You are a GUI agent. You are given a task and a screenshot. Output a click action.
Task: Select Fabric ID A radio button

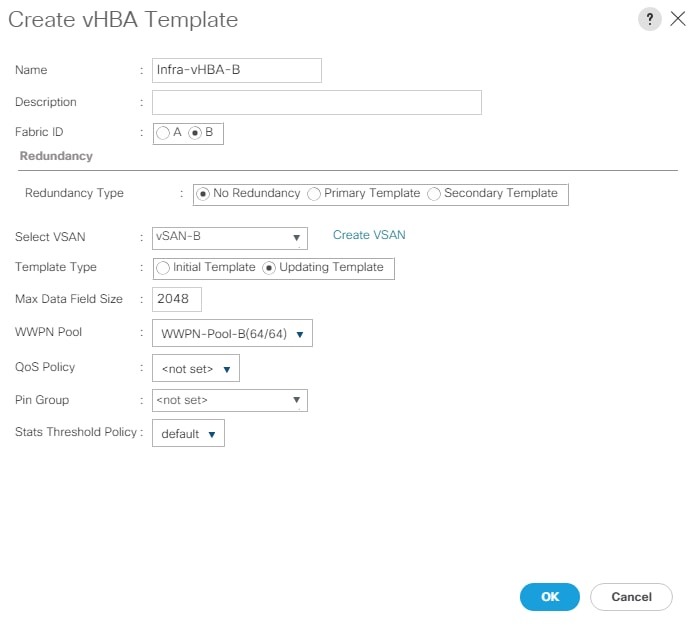[163, 133]
